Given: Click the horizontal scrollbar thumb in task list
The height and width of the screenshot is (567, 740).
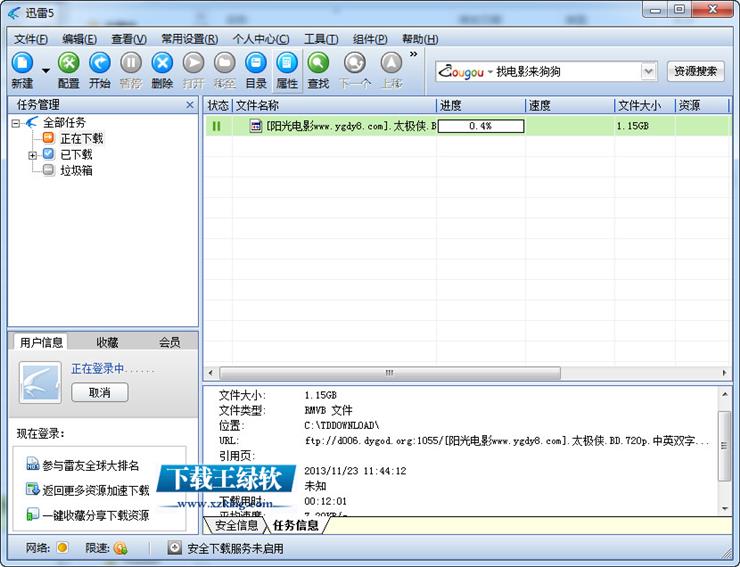Looking at the screenshot, I should [x=390, y=373].
